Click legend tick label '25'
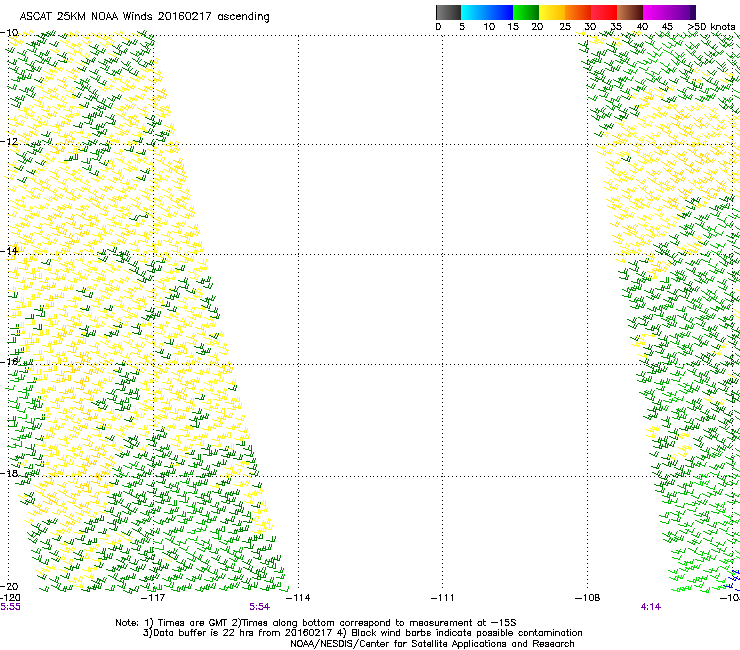740x650 pixels. 565,26
